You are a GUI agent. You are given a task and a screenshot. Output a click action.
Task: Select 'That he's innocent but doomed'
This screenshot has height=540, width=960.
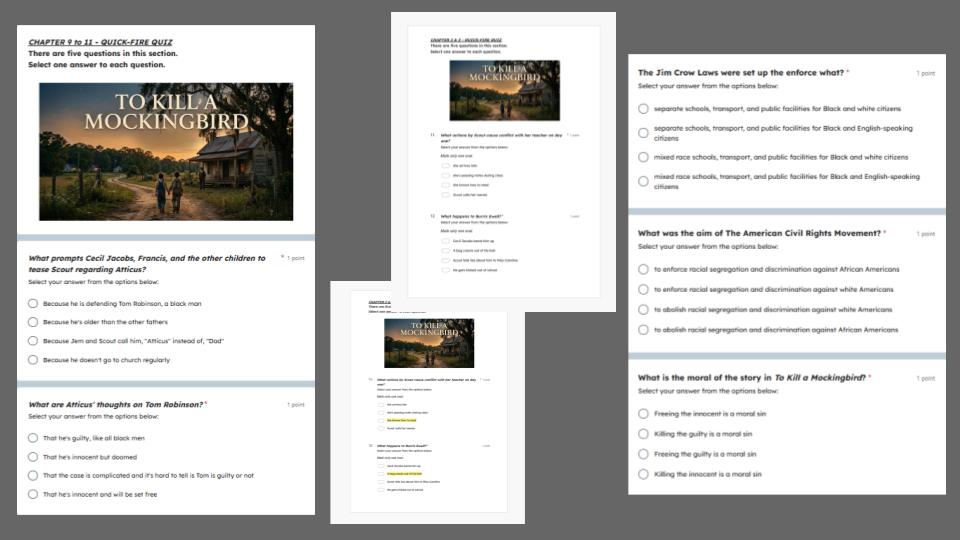(x=33, y=457)
